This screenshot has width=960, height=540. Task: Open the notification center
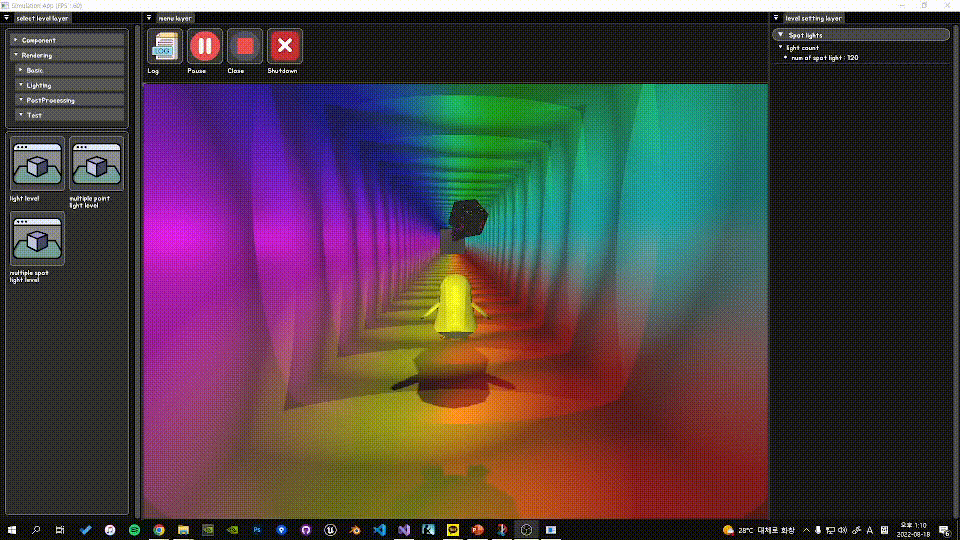click(x=945, y=530)
